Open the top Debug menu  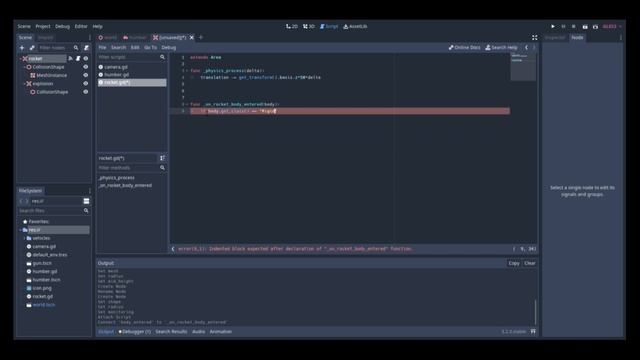(62, 27)
